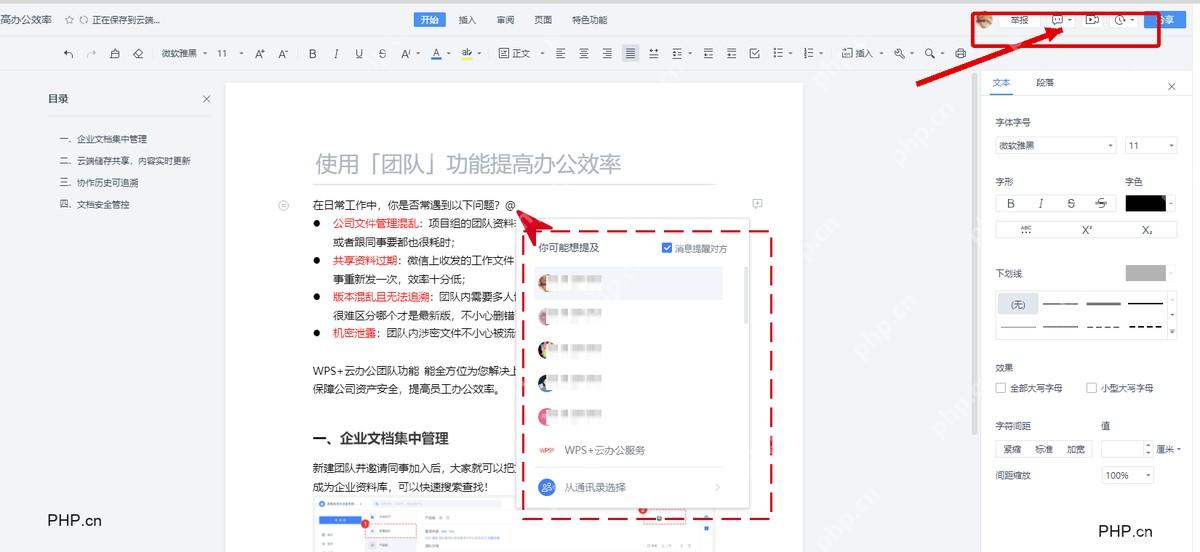Select the (无) no-underline style

1018,304
